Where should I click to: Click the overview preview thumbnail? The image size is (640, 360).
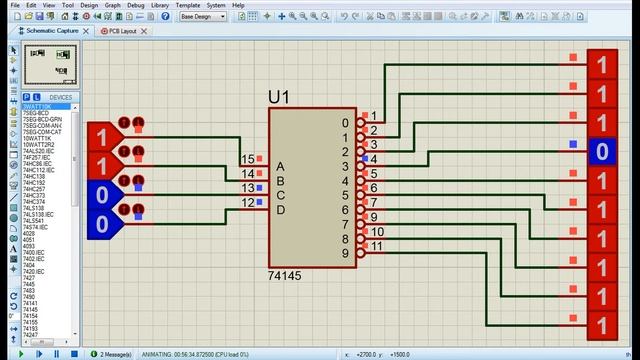click(50, 64)
